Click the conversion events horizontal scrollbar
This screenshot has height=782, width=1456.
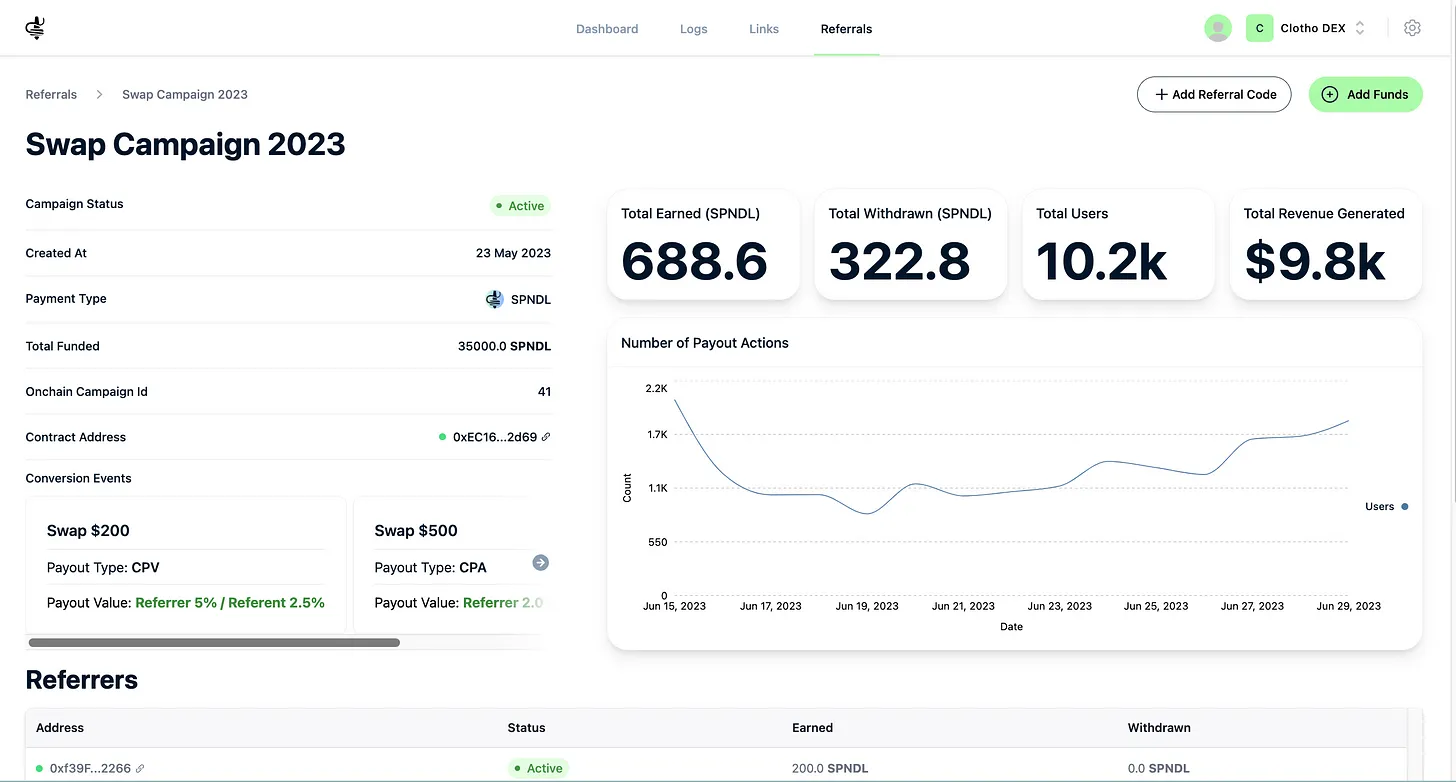point(214,643)
